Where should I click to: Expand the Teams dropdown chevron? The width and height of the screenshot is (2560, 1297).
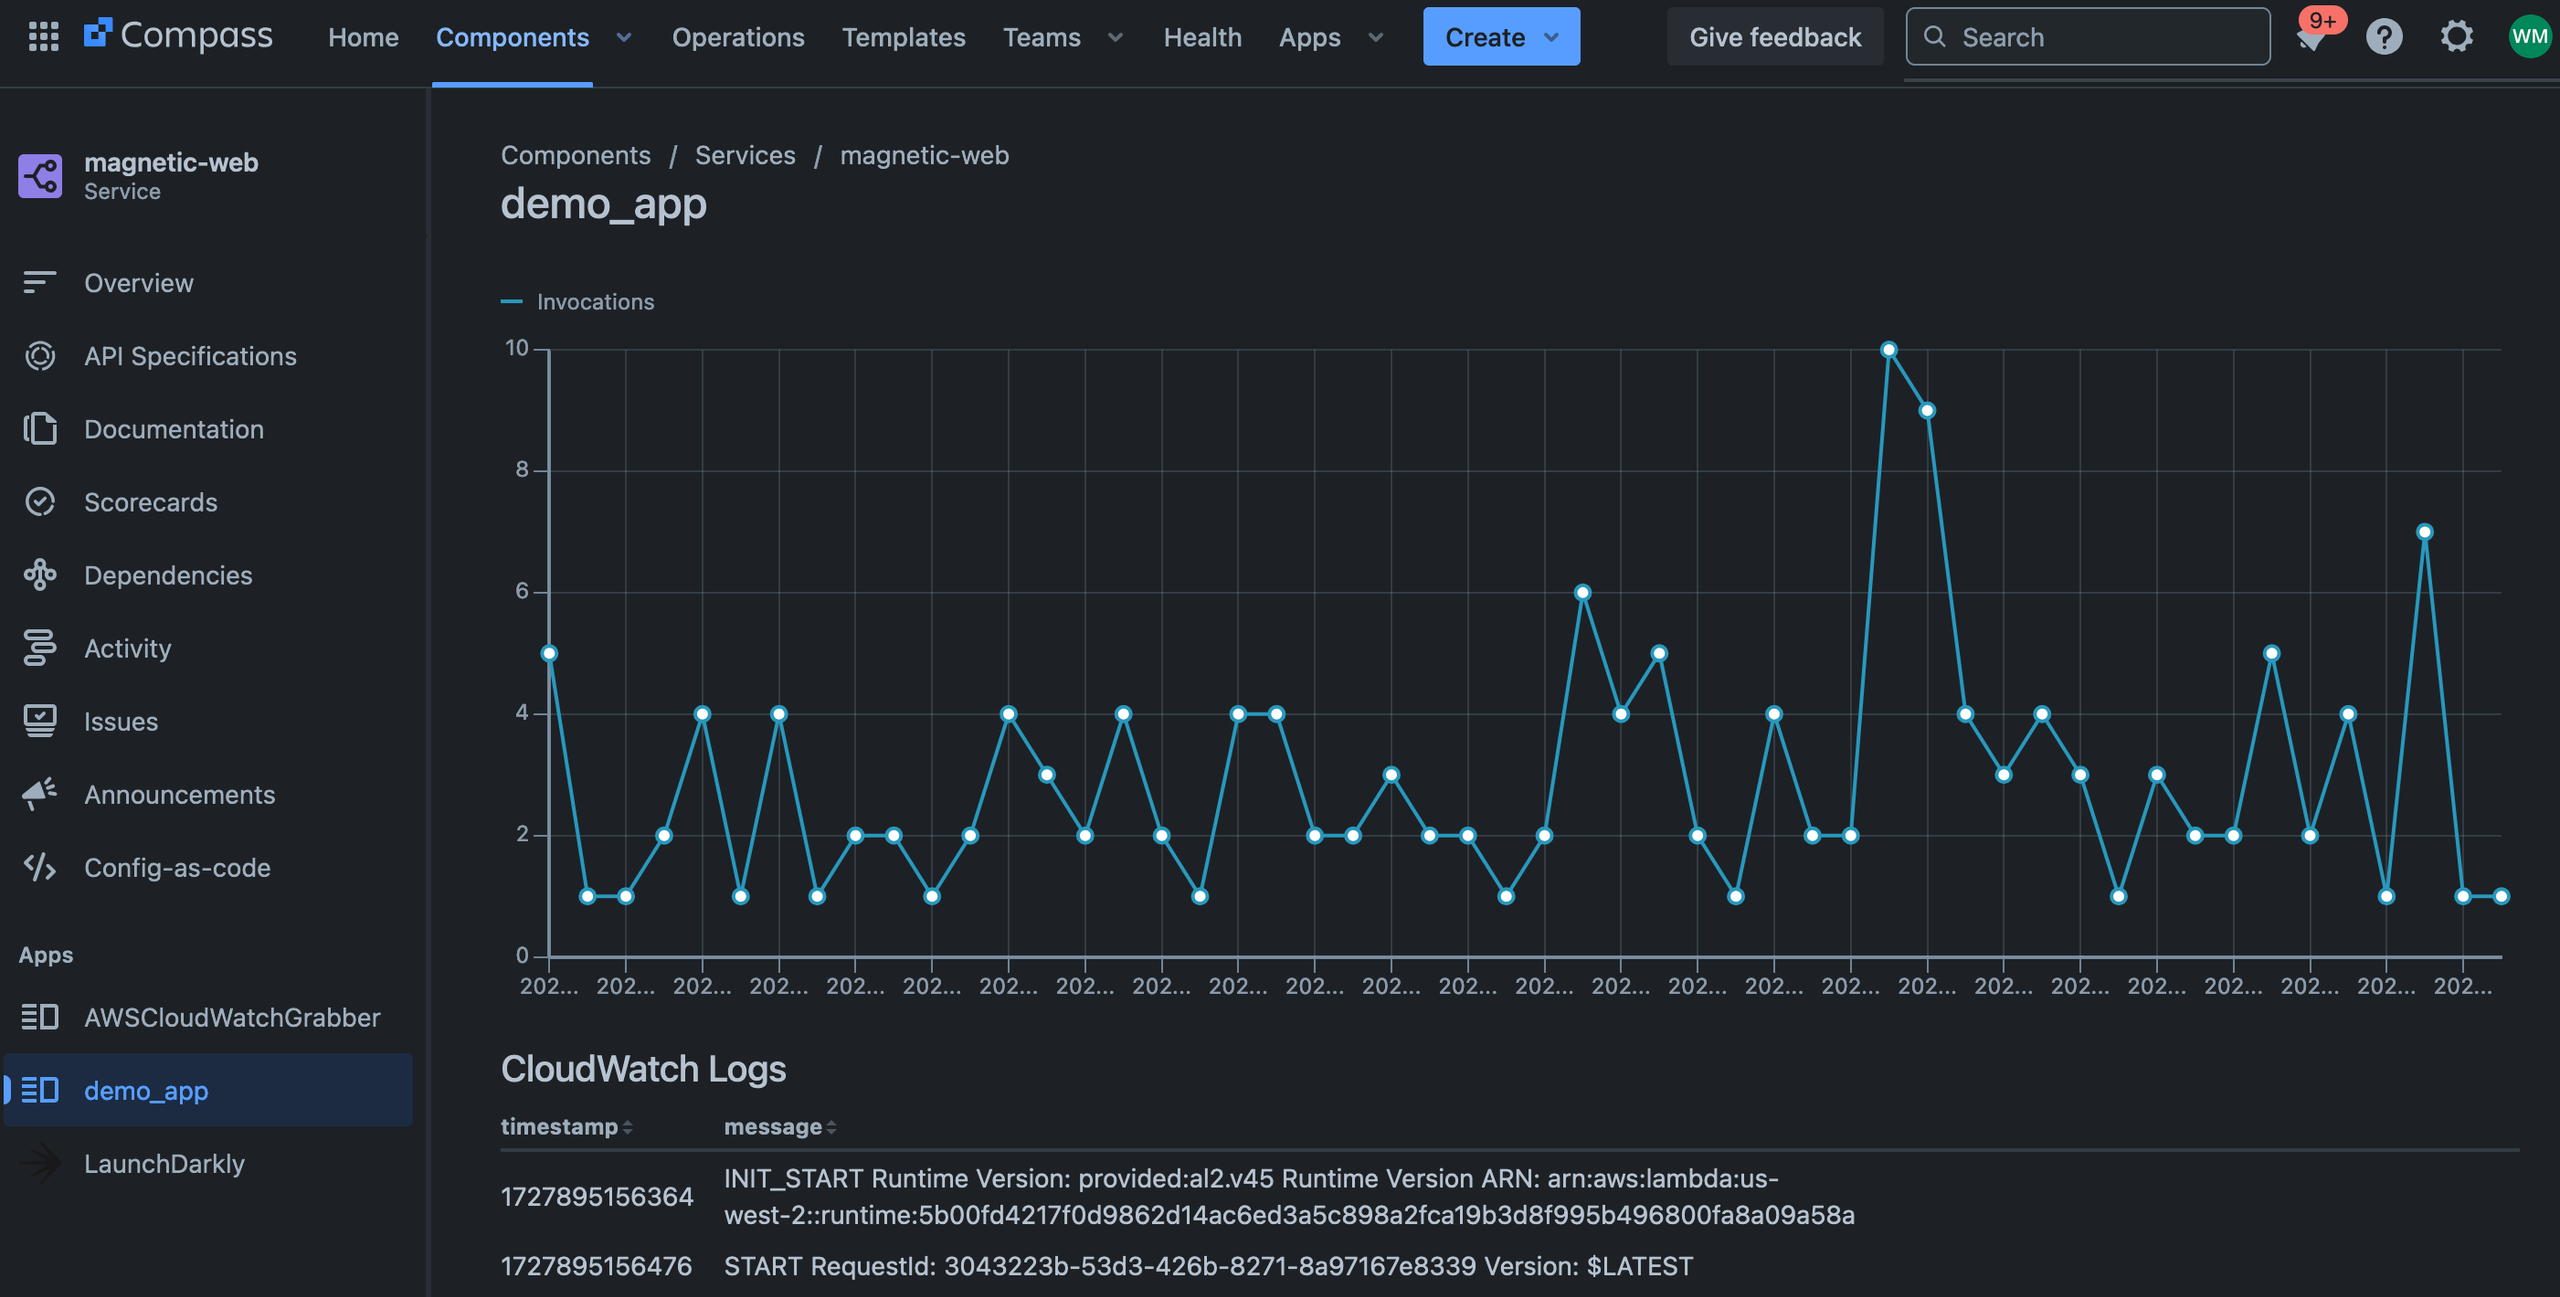[1115, 38]
